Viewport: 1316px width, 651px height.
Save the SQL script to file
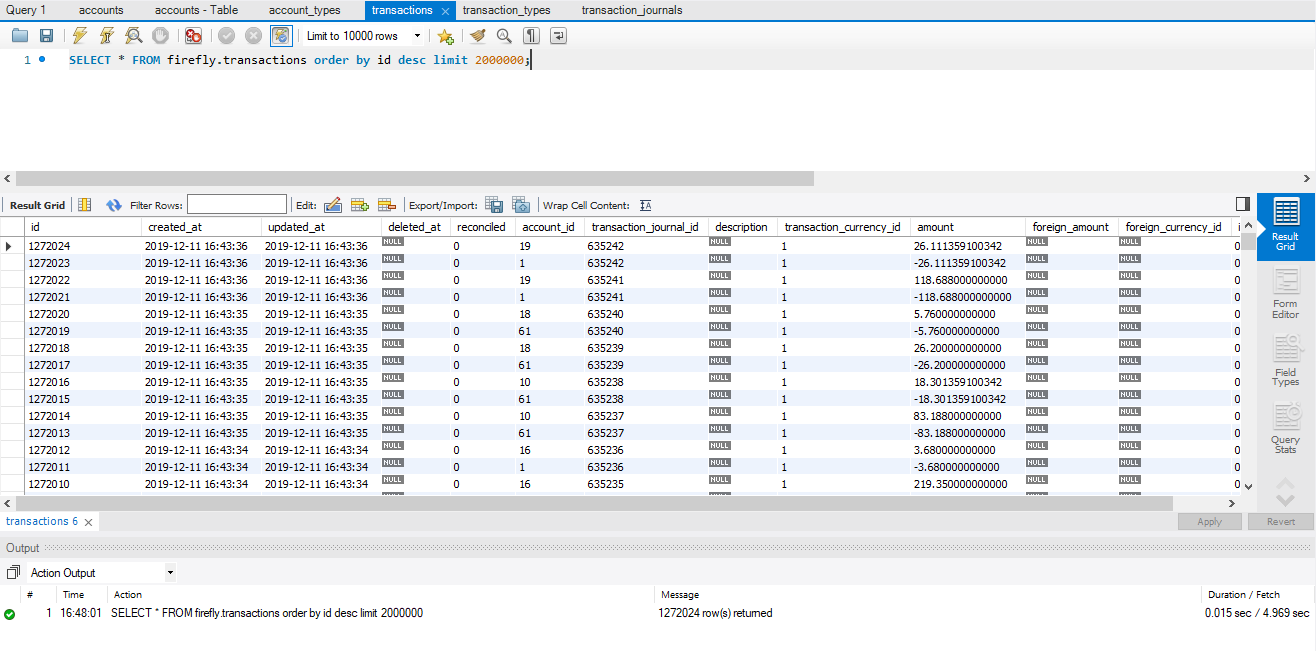46,36
